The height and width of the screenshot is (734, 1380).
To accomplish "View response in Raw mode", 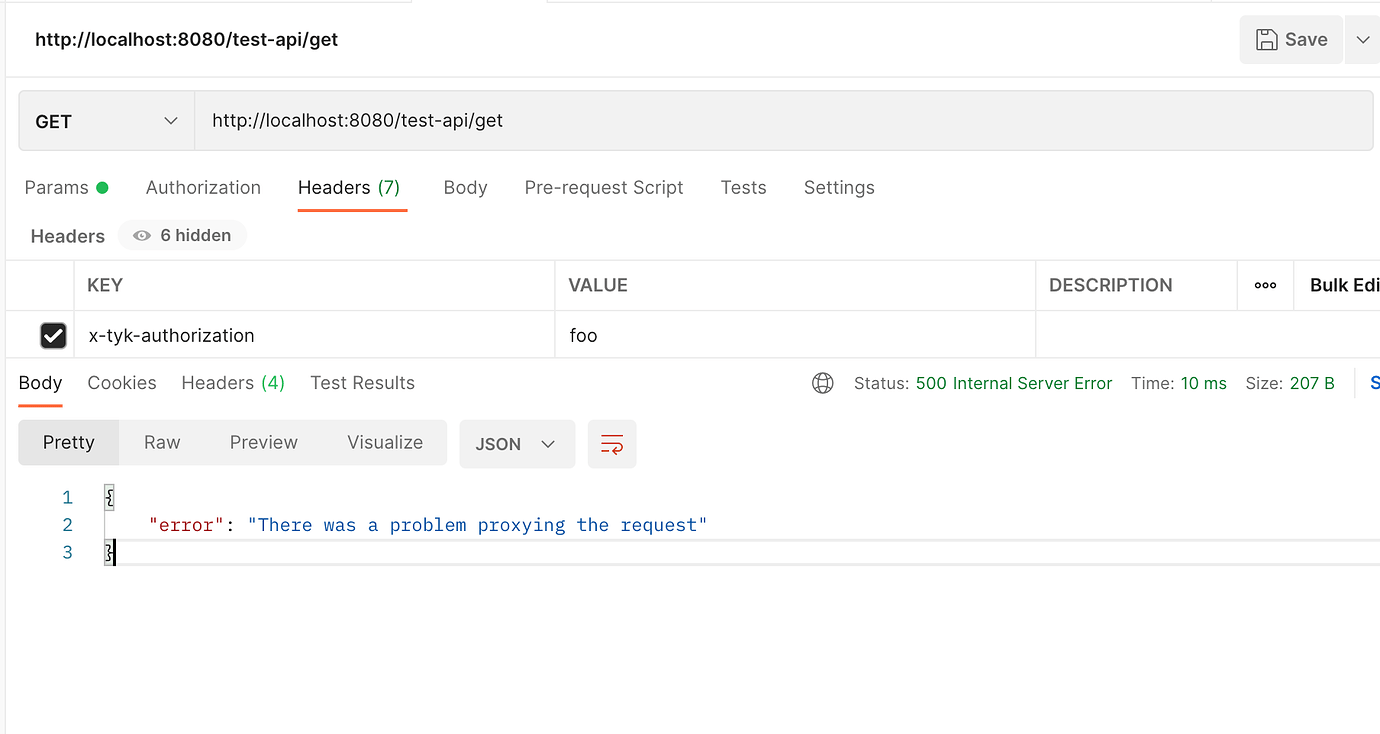I will [161, 442].
